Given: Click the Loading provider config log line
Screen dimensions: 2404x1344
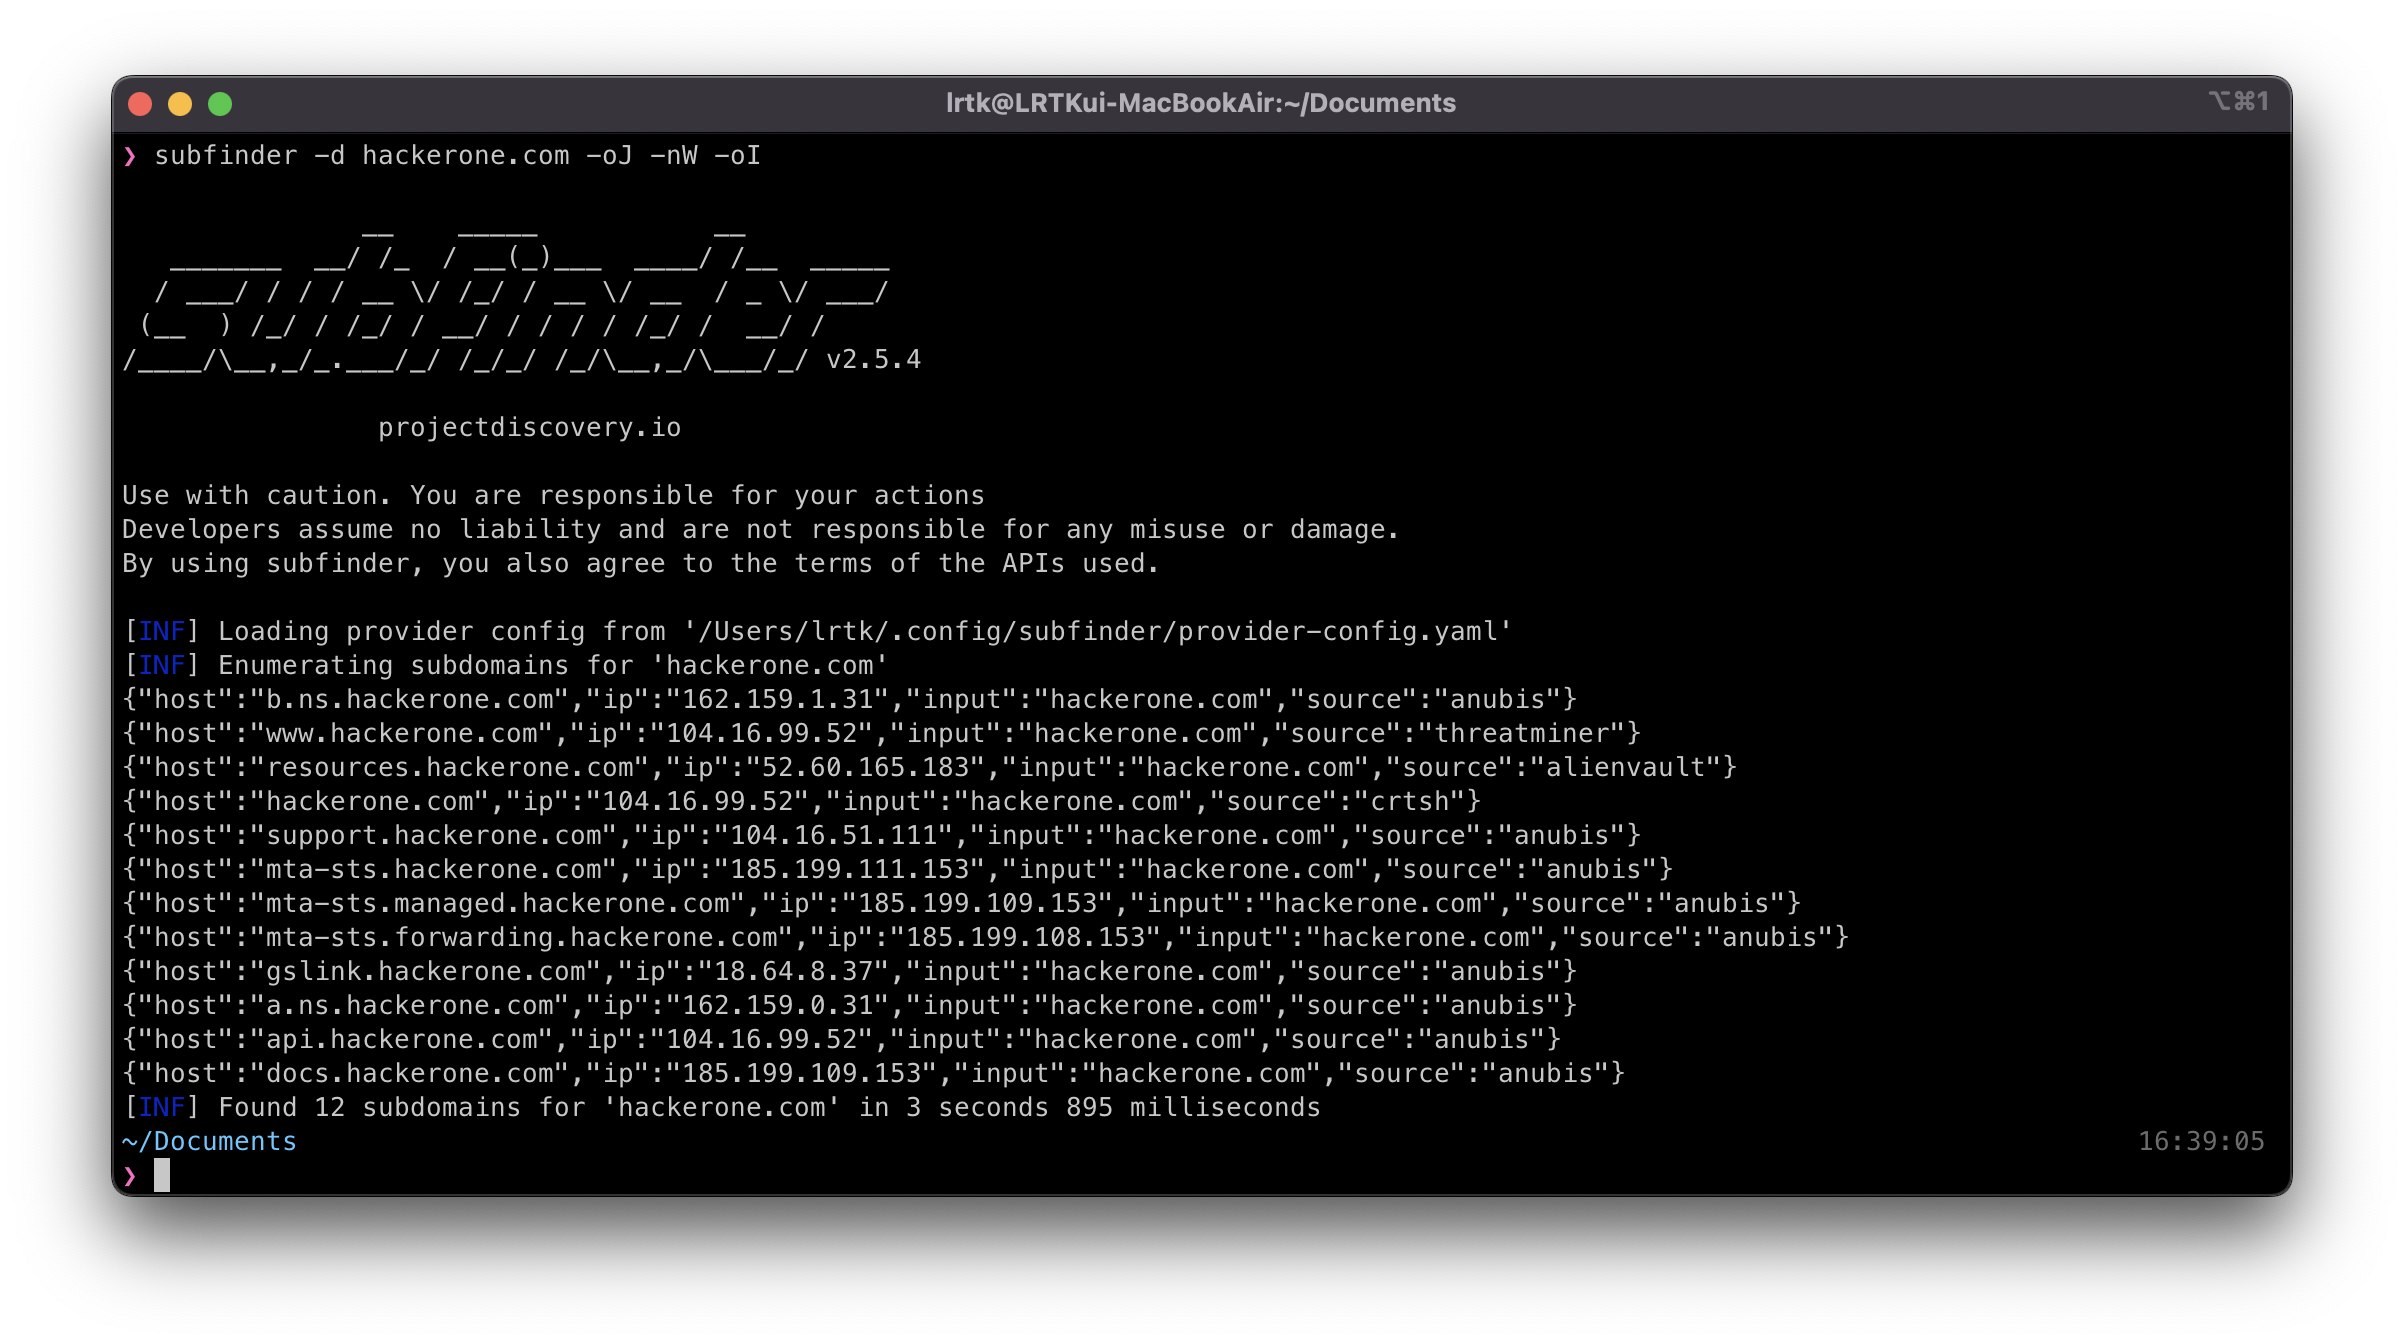Looking at the screenshot, I should click(817, 632).
